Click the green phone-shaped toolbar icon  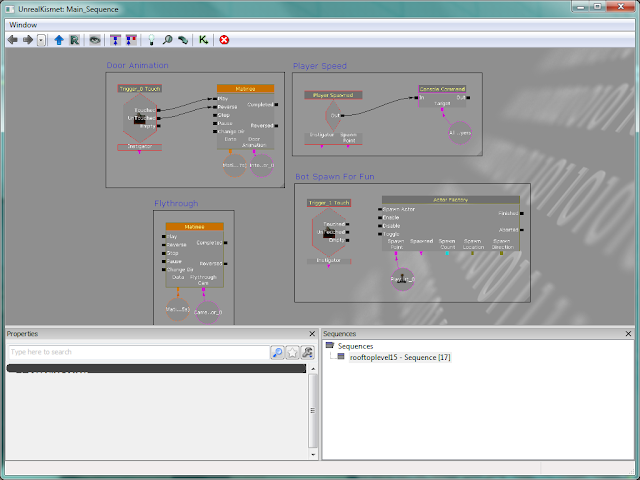point(183,40)
